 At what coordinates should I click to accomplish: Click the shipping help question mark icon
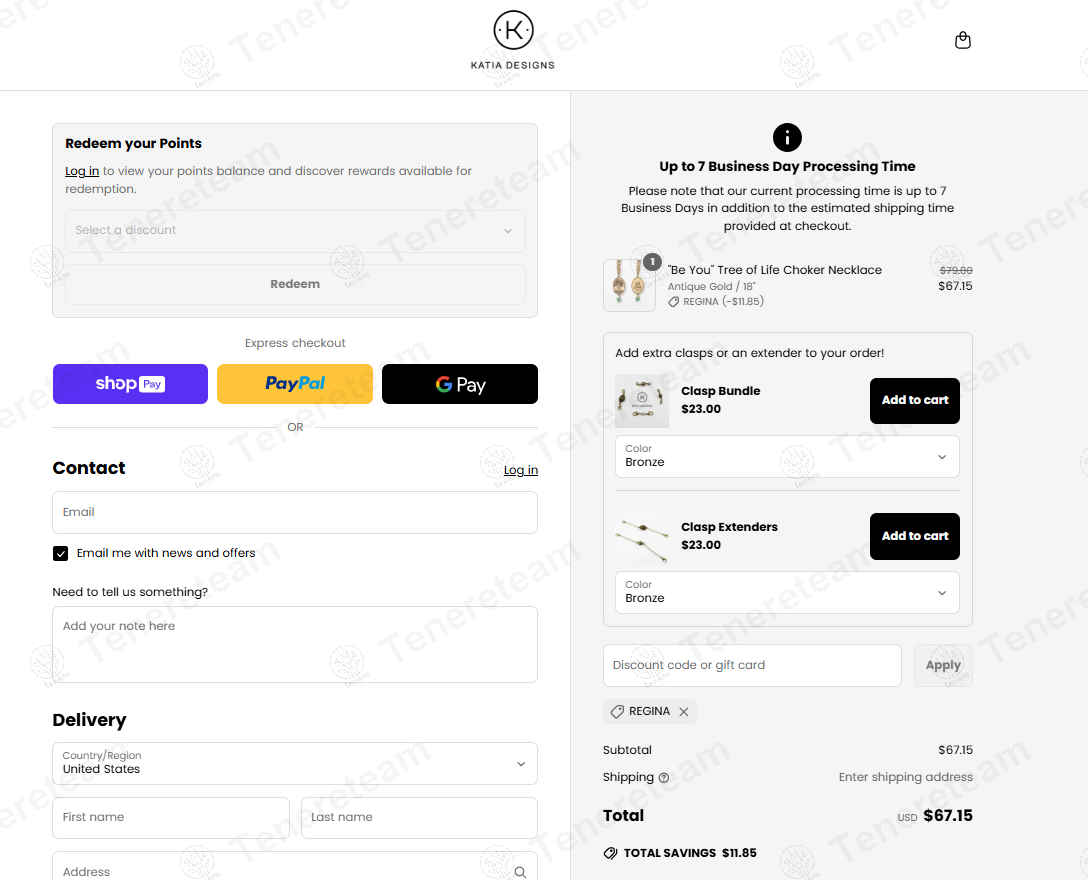[664, 778]
